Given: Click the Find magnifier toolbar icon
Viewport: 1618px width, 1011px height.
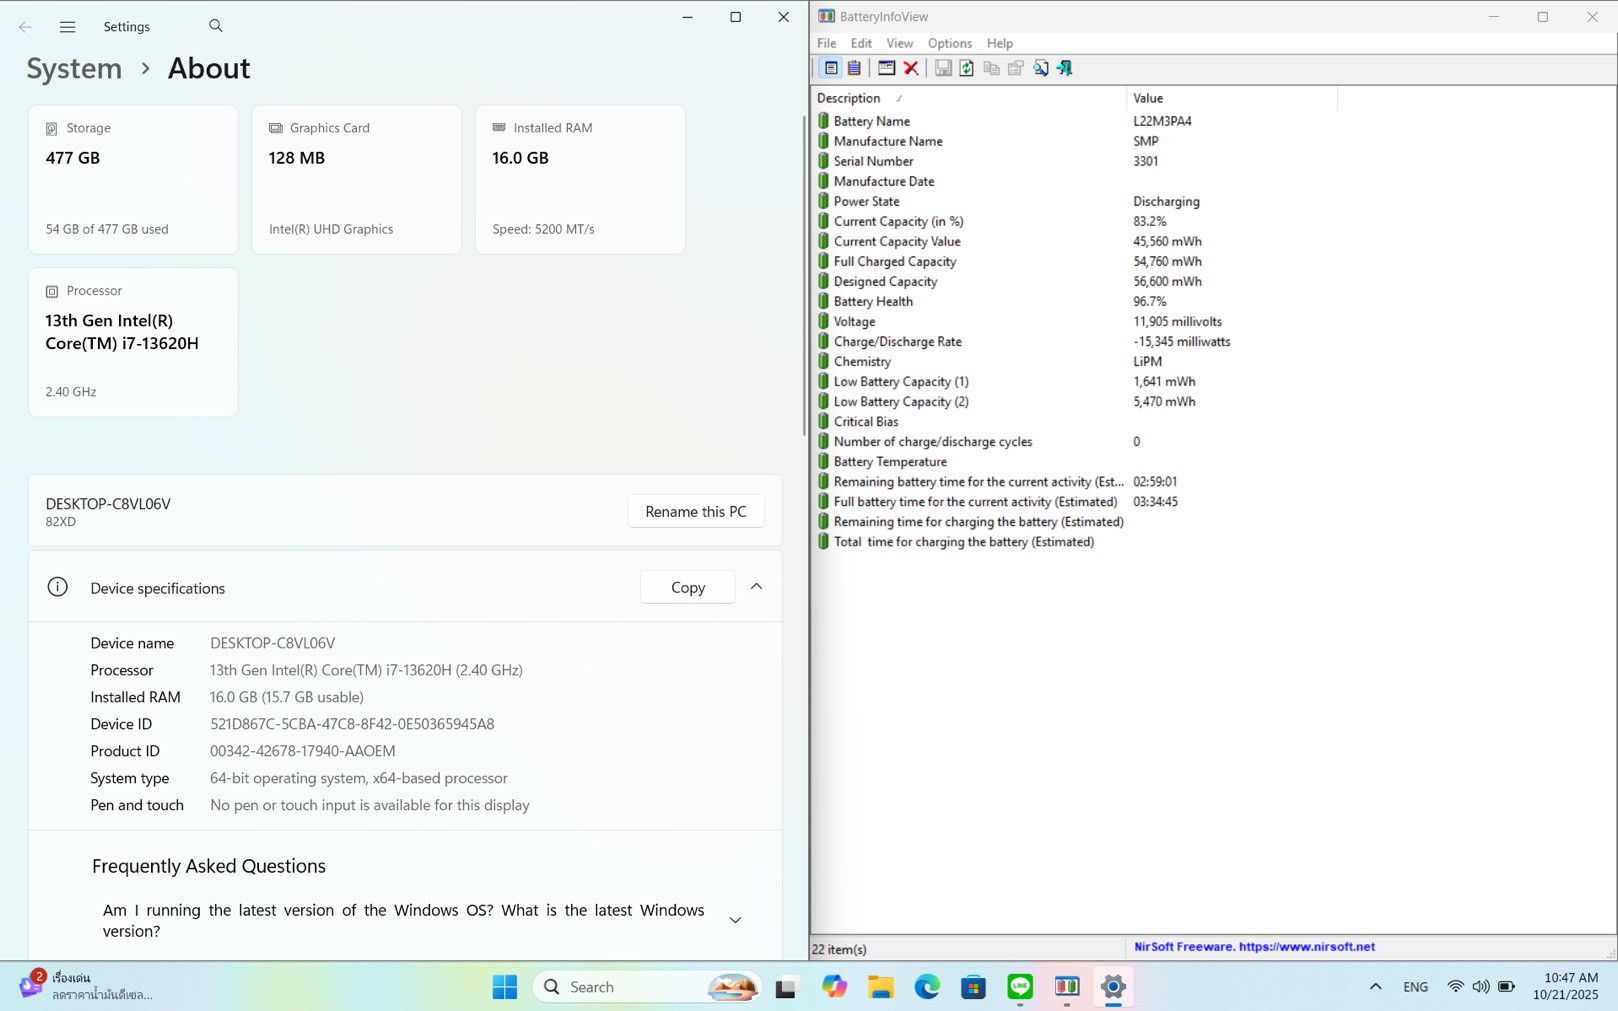Looking at the screenshot, I should [1041, 68].
